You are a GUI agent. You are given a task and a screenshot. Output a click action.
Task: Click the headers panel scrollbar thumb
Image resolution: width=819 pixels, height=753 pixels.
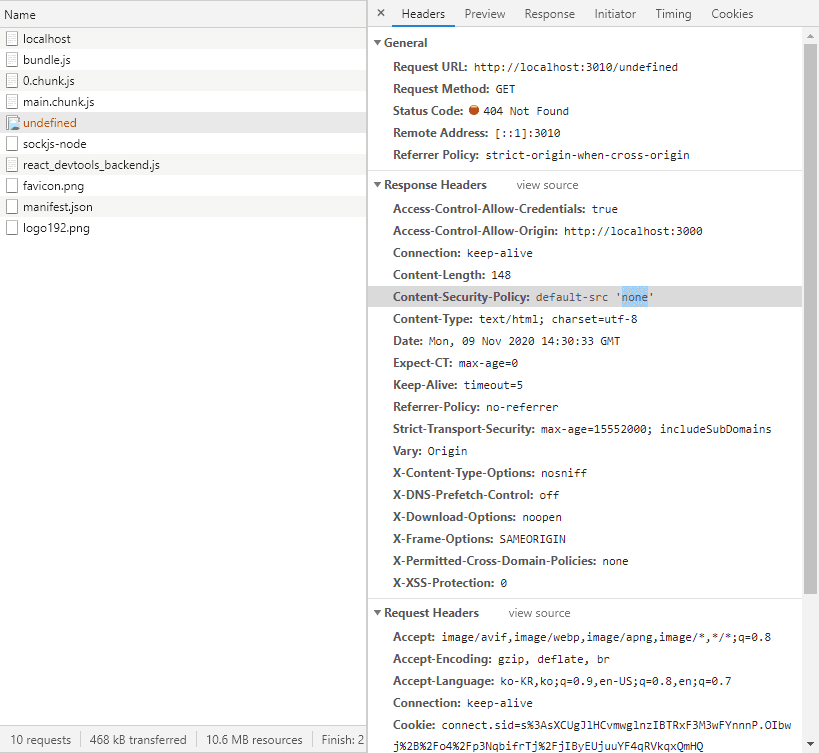tap(810, 319)
